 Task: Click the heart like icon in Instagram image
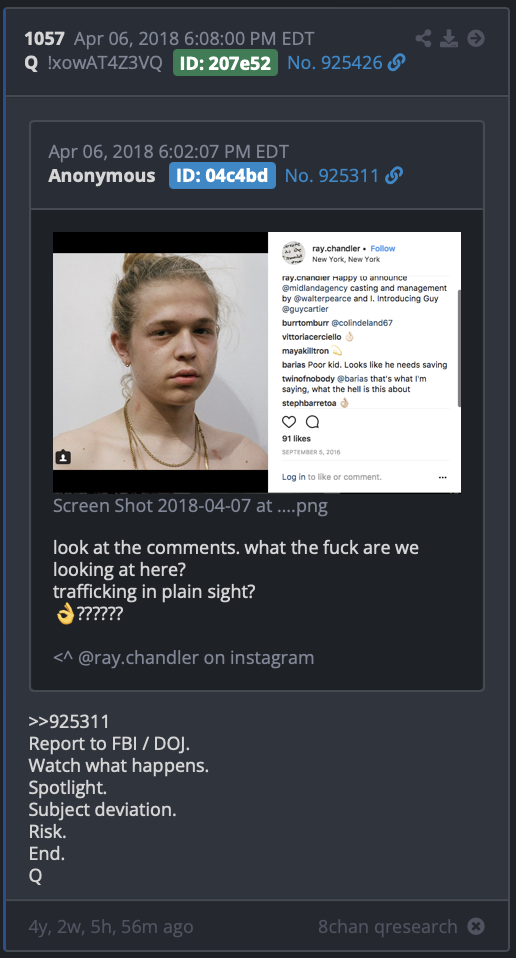pyautogui.click(x=289, y=422)
